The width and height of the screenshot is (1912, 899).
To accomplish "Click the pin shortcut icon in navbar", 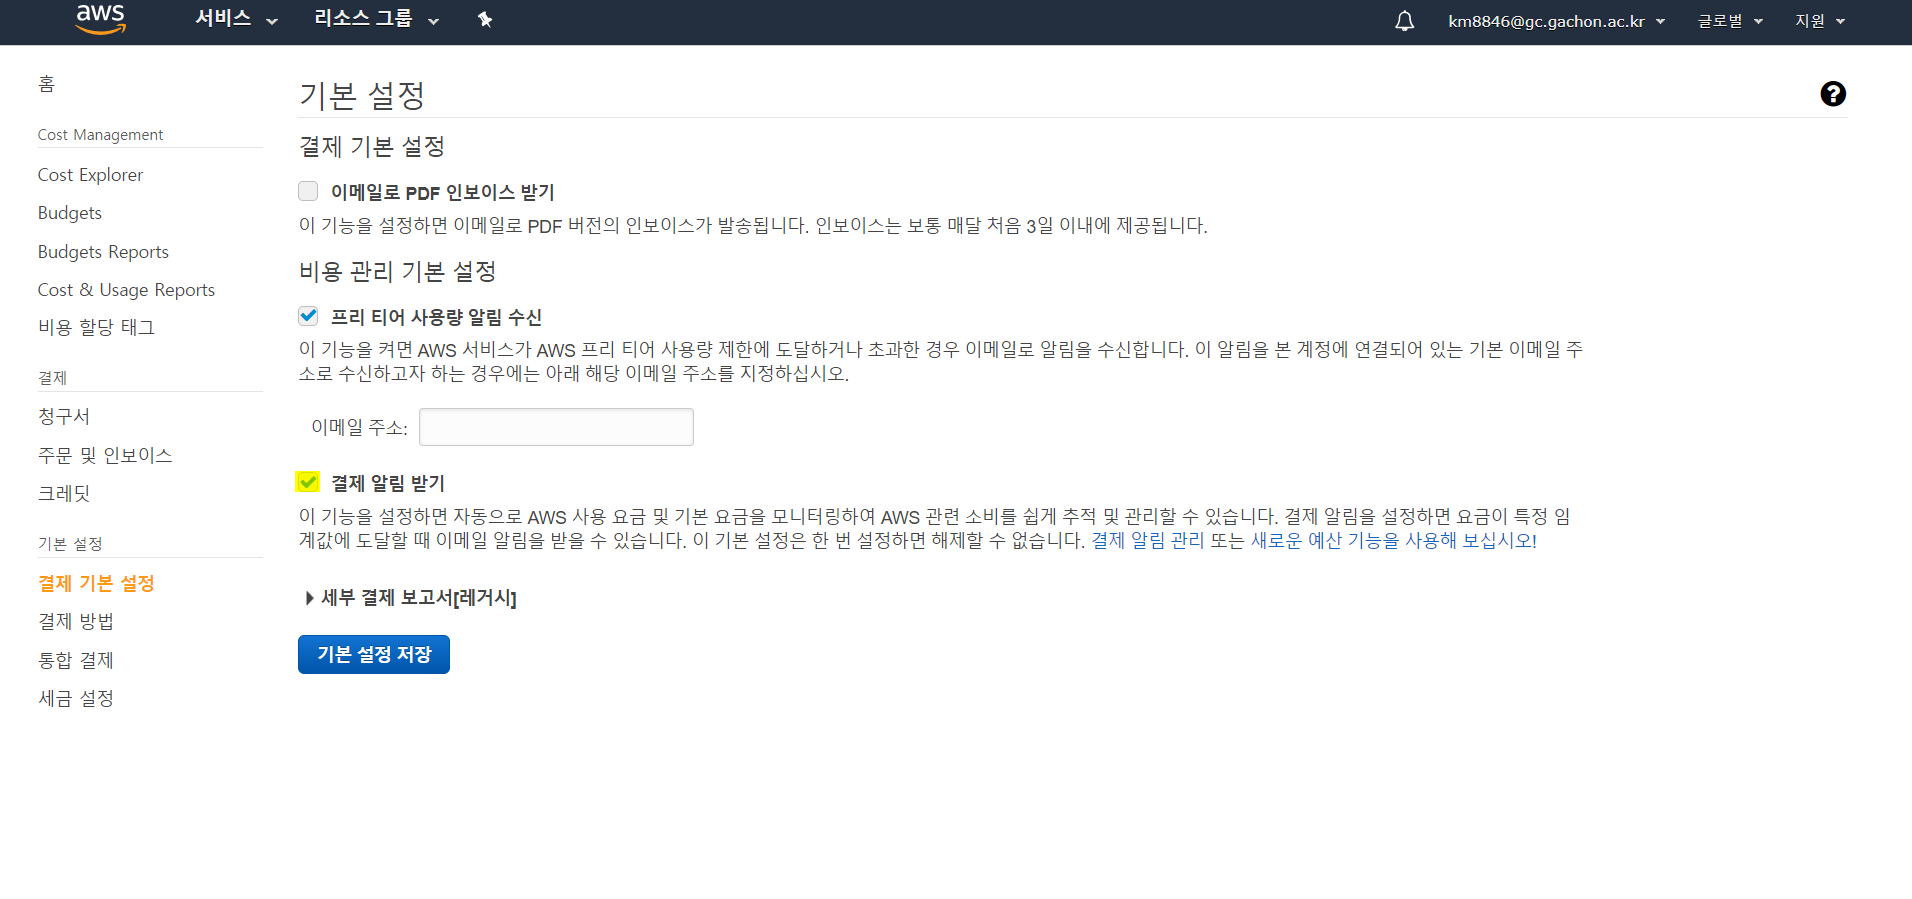I will click(x=485, y=20).
